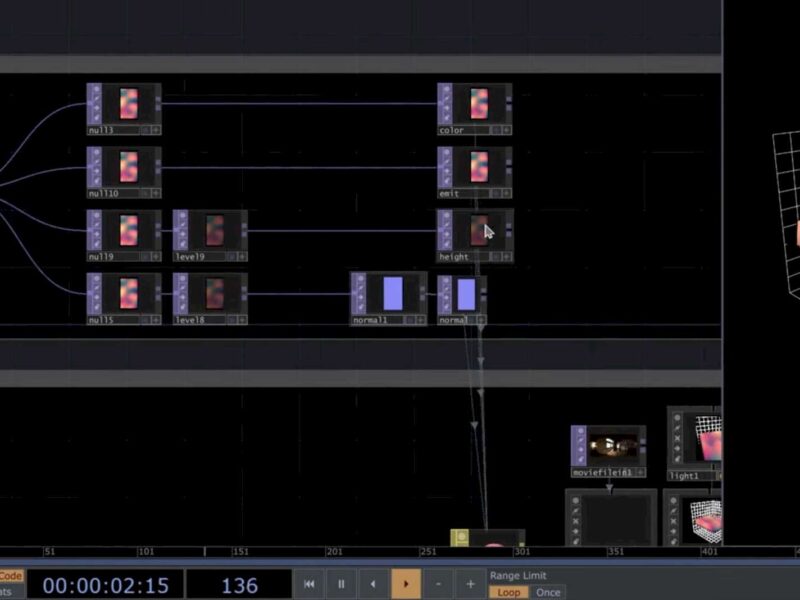The image size is (800, 600).
Task: Select the emit node thumbnail
Action: click(479, 167)
